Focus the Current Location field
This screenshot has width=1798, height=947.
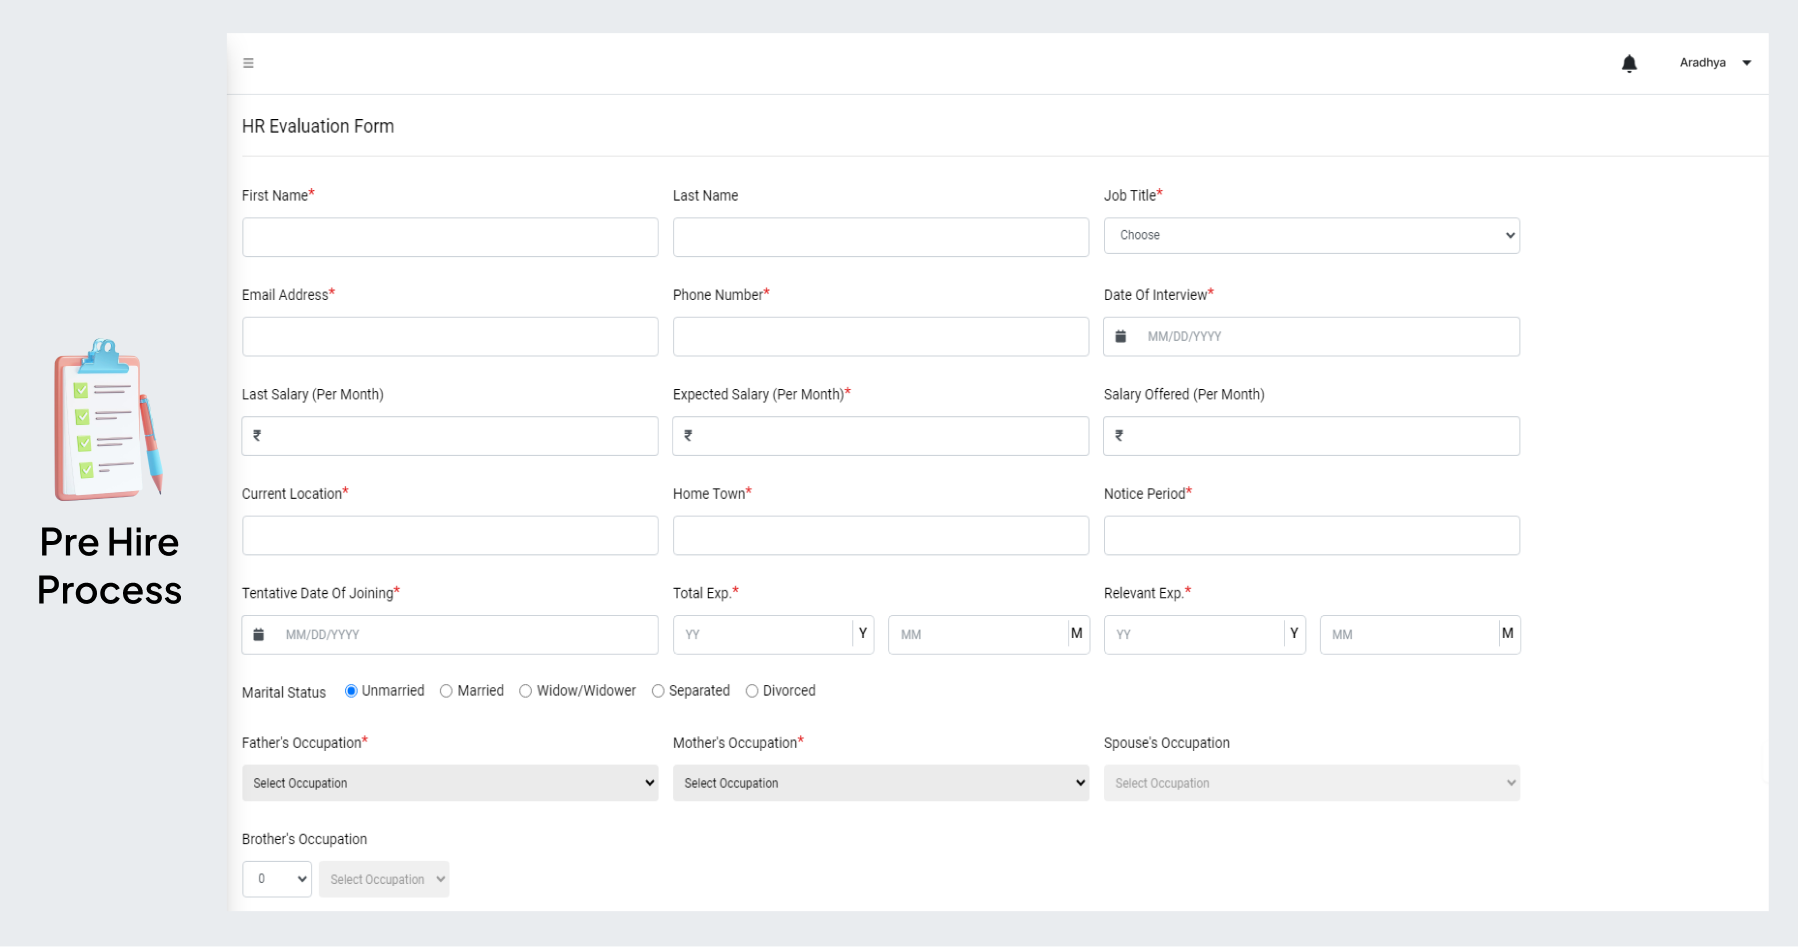pyautogui.click(x=450, y=535)
